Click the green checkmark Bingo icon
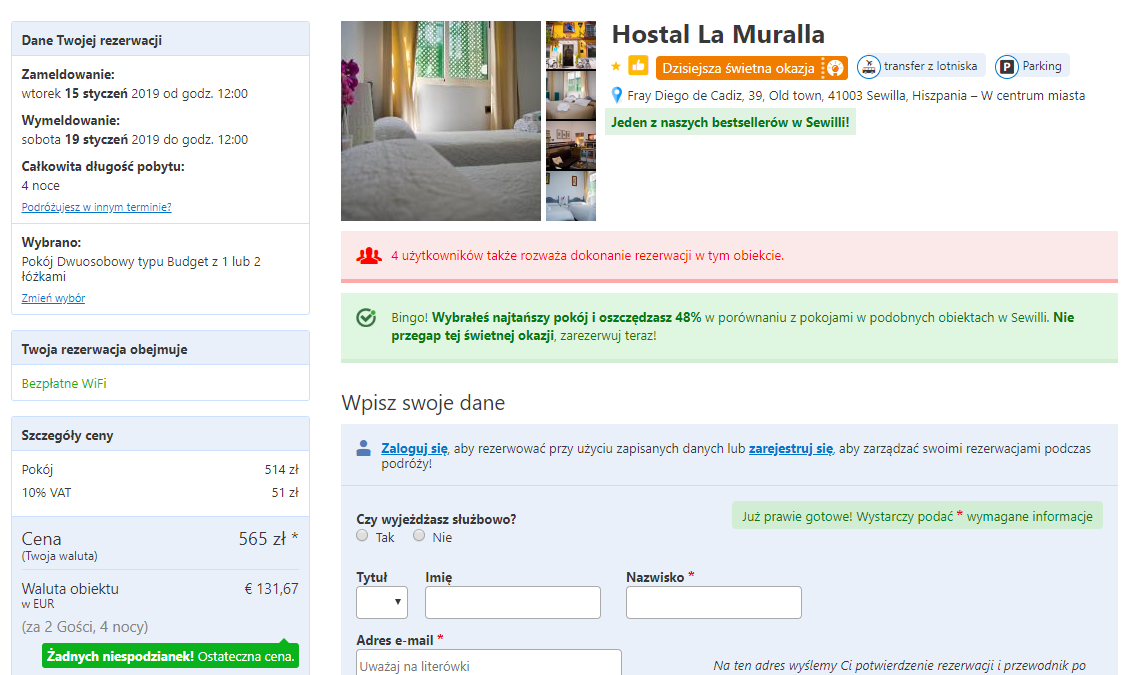Viewport: 1127px width, 675px height. [x=367, y=317]
